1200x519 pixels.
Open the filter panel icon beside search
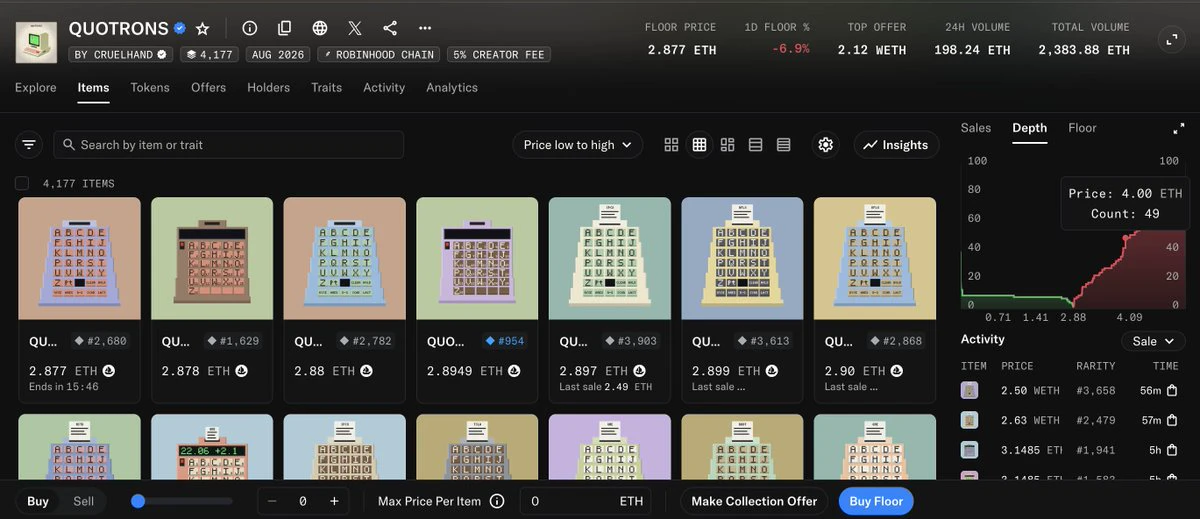[29, 145]
